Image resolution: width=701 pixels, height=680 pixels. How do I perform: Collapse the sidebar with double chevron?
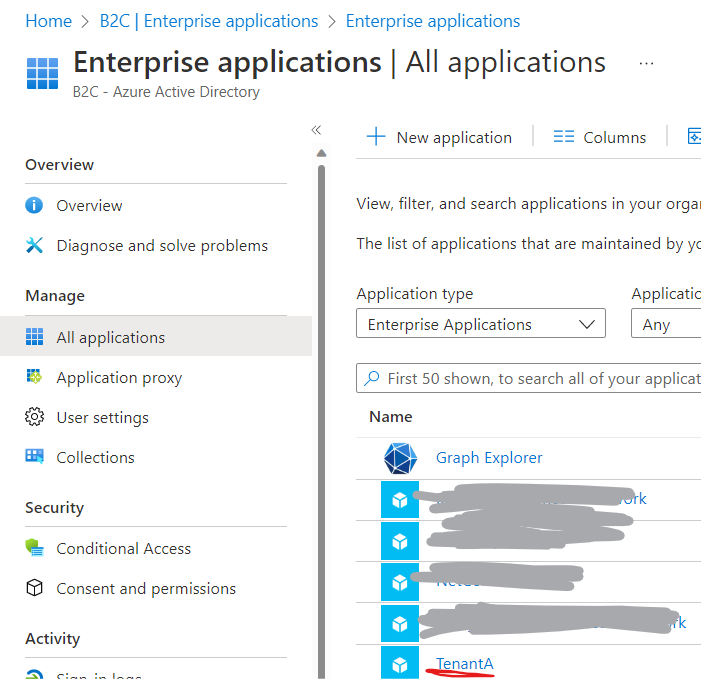point(316,130)
